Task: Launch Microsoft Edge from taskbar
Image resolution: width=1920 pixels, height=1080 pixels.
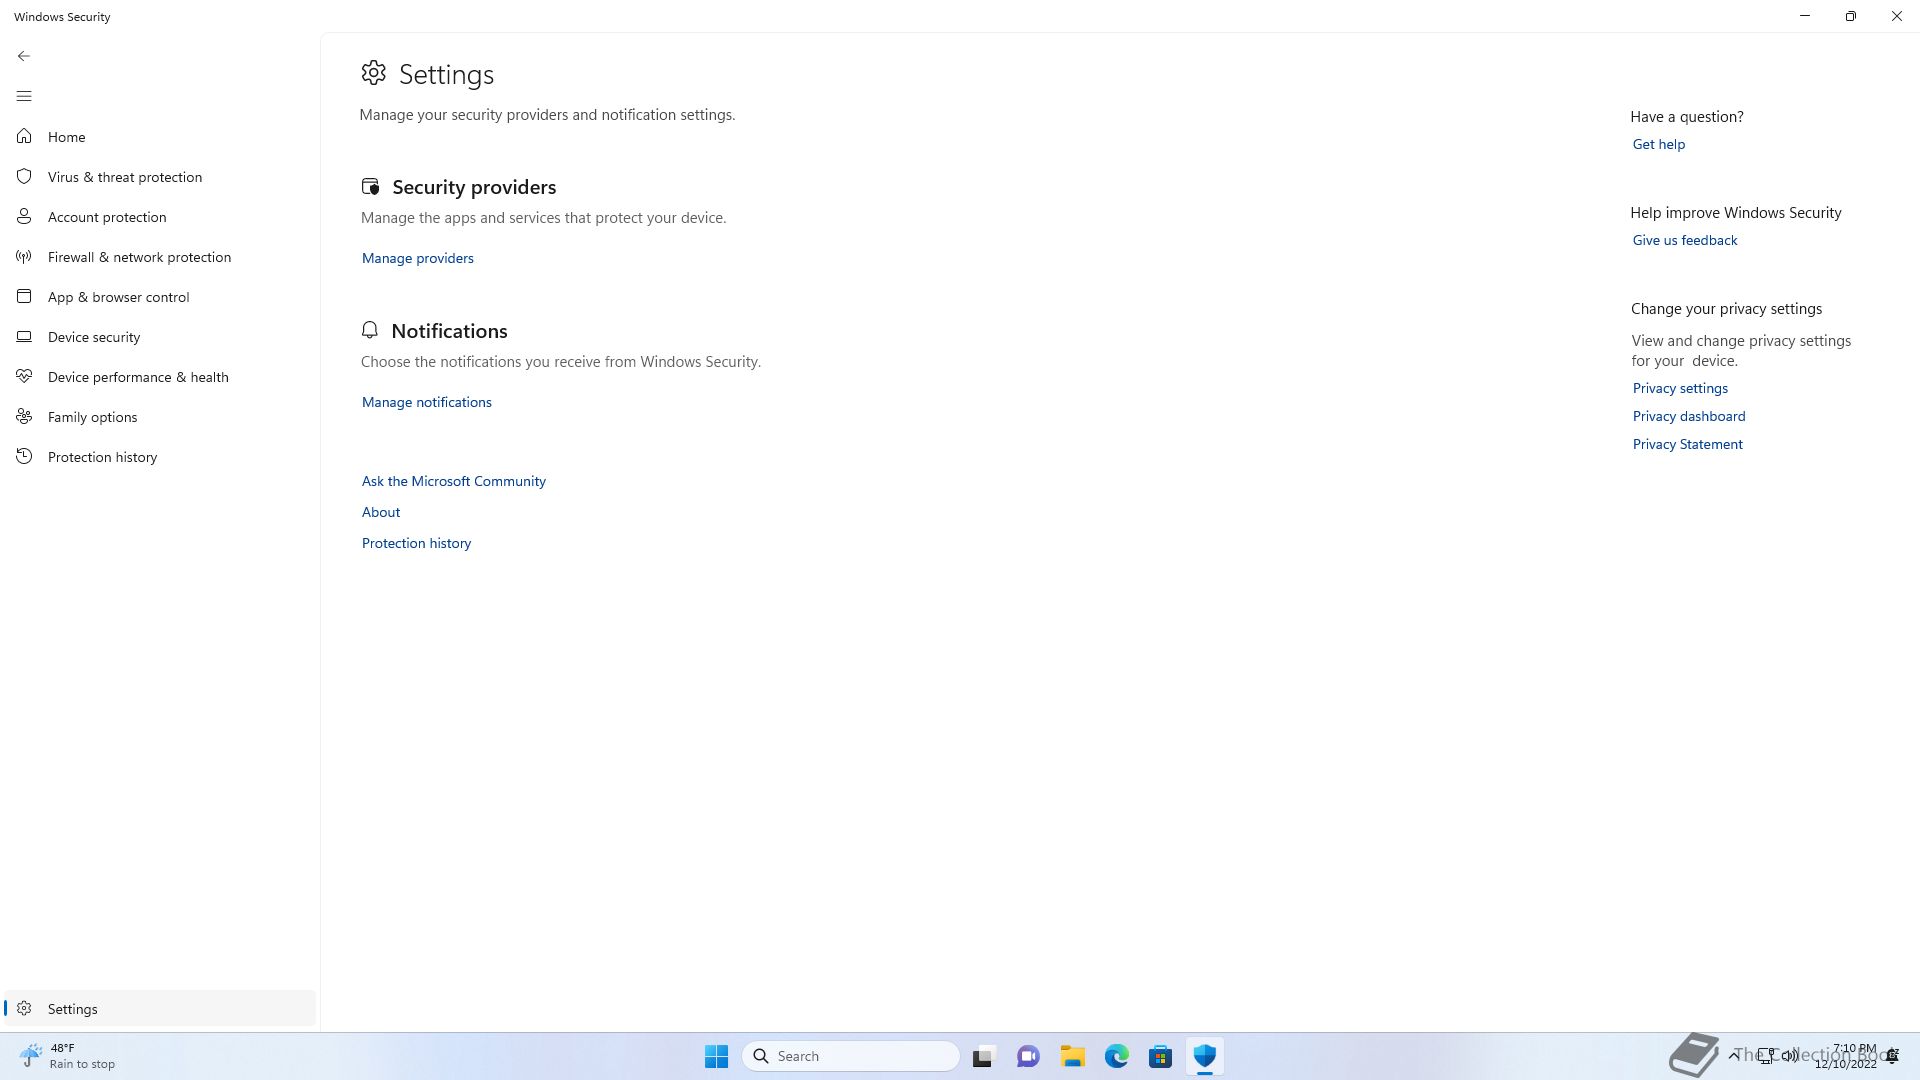Action: [x=1116, y=1056]
